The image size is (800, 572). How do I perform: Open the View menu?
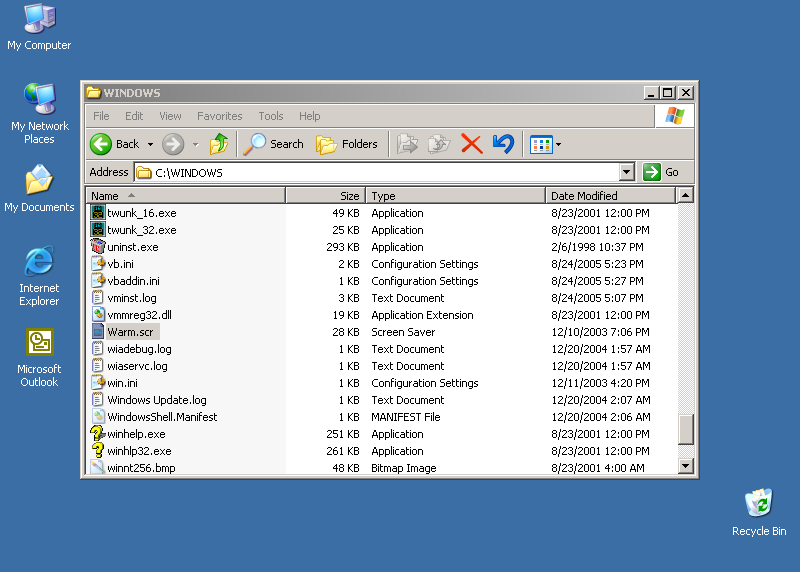click(170, 116)
